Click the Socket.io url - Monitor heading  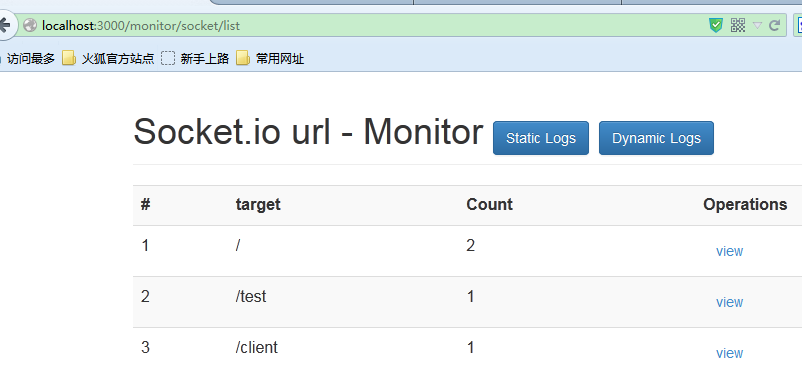pyautogui.click(x=308, y=132)
